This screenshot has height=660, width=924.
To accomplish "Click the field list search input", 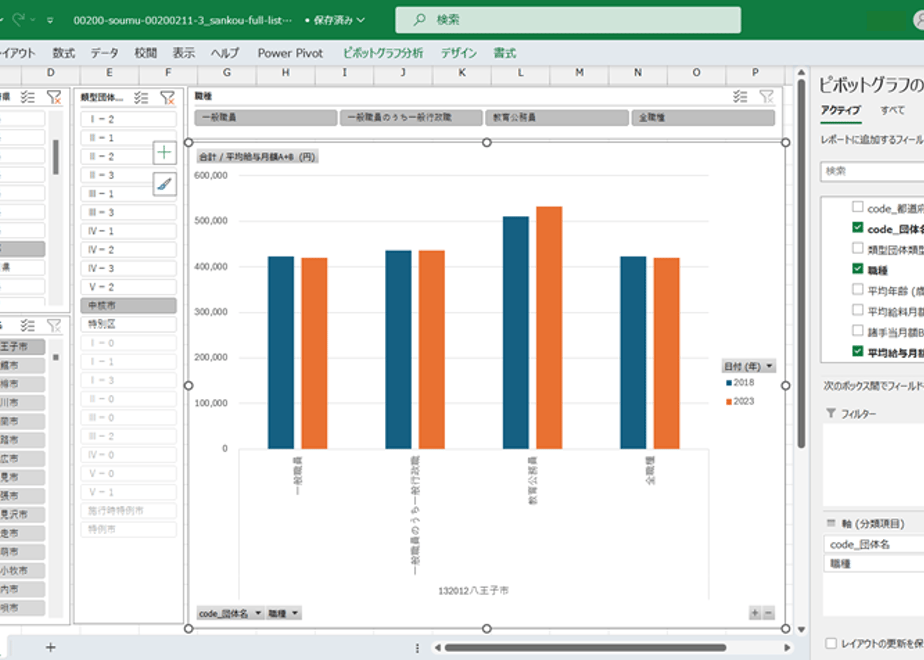I will click(x=872, y=171).
